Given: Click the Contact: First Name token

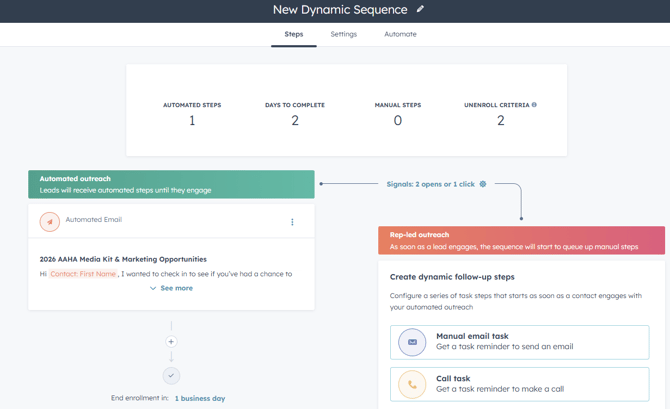Looking at the screenshot, I should point(83,273).
